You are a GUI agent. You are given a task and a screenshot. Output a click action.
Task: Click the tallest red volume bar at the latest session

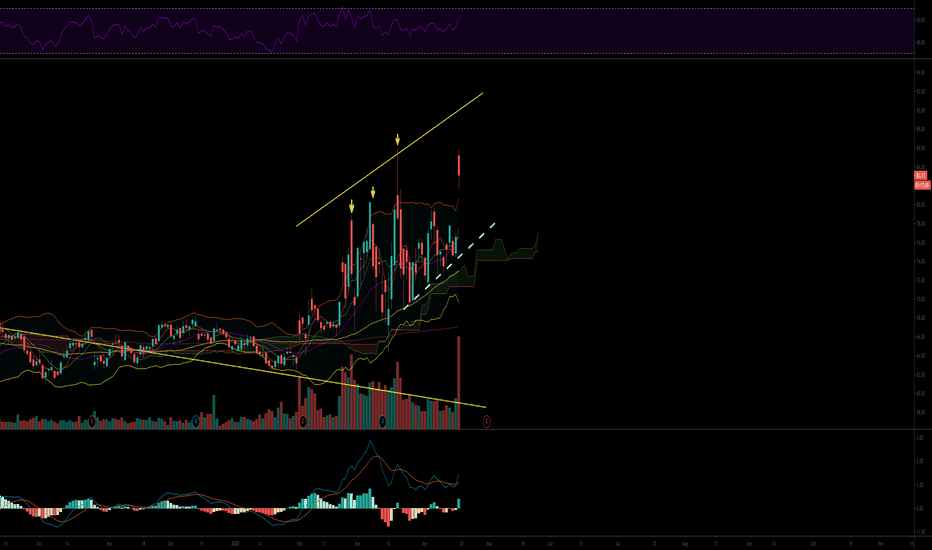pyautogui.click(x=459, y=383)
